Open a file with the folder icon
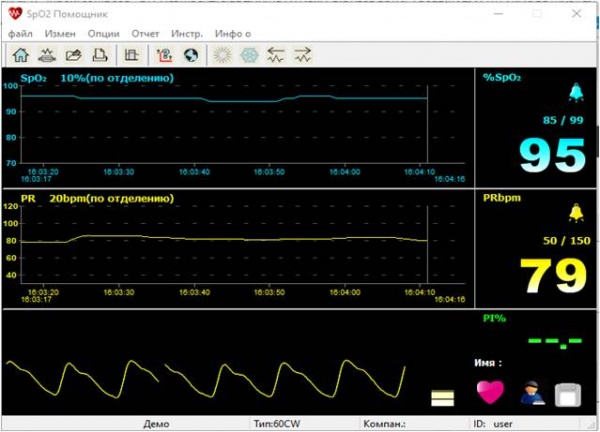Image resolution: width=600 pixels, height=432 pixels. tap(73, 55)
